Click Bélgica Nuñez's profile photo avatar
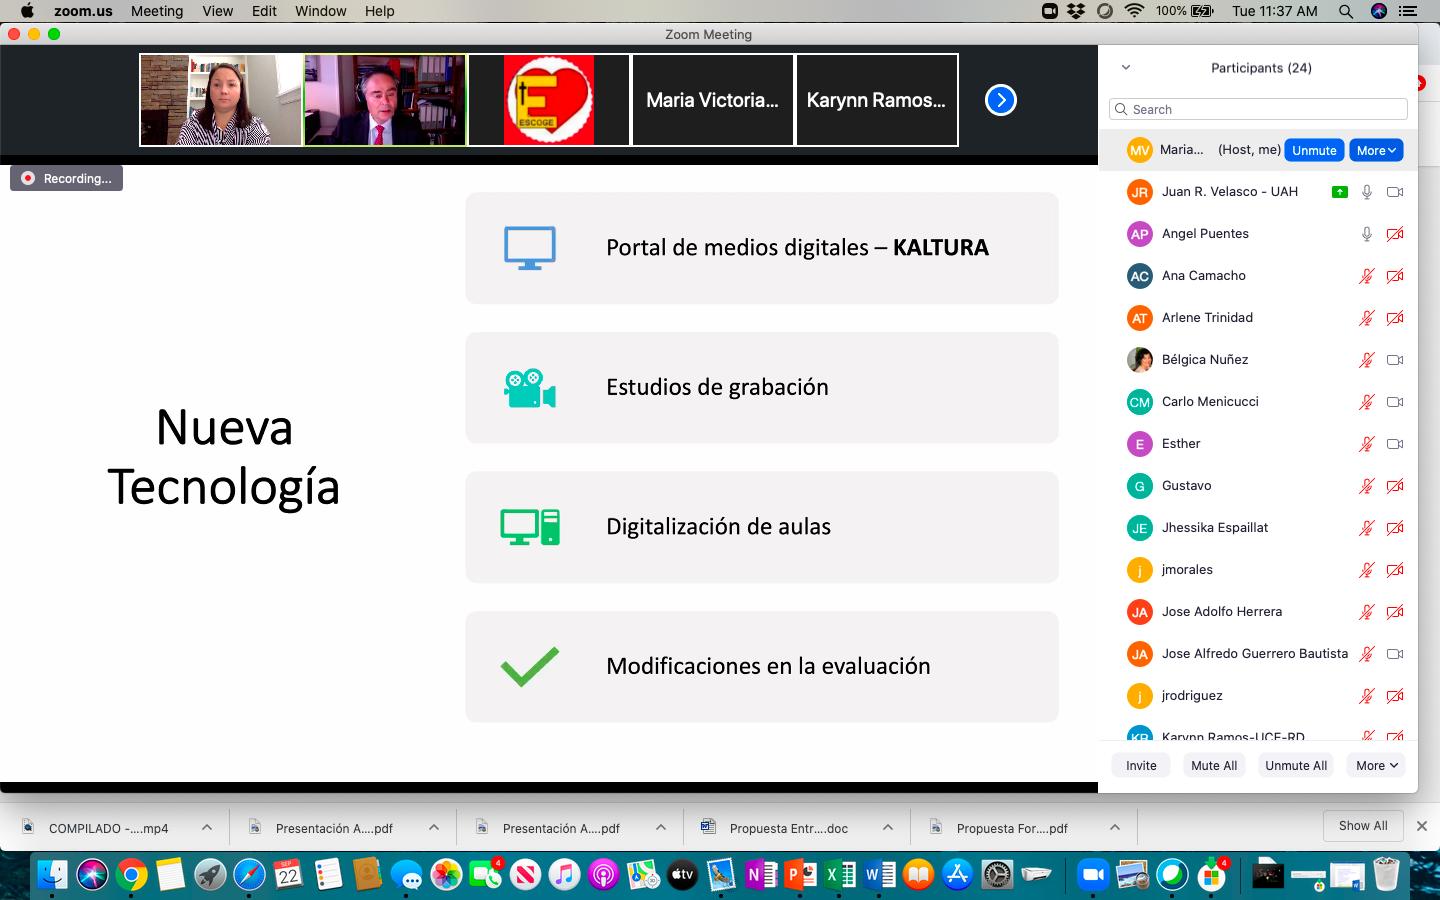The width and height of the screenshot is (1440, 900). (1139, 360)
